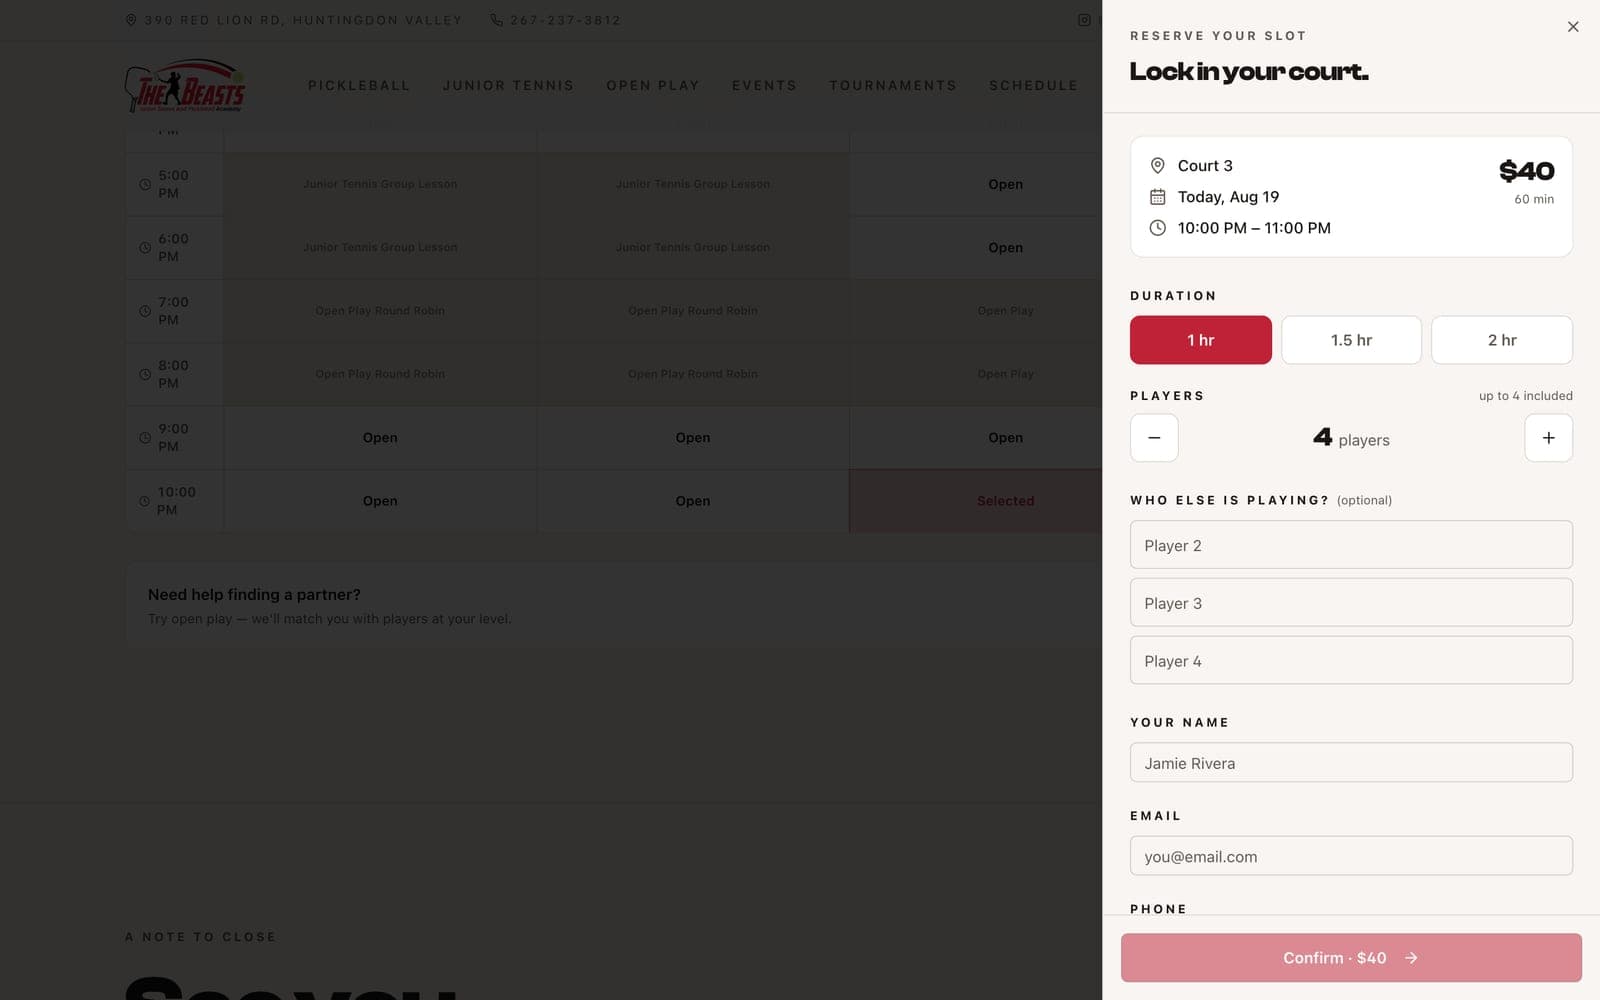Click the calendar icon next to Today, Aug 19

pyautogui.click(x=1157, y=197)
